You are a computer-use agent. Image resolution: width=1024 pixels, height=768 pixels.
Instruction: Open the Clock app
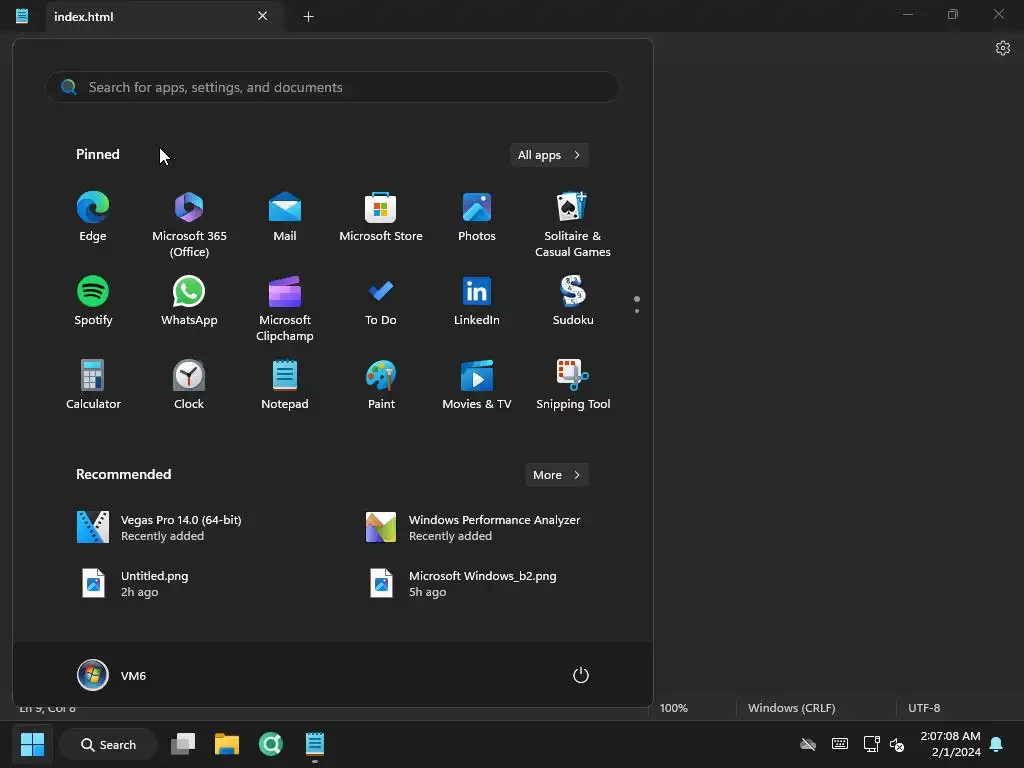pyautogui.click(x=189, y=385)
